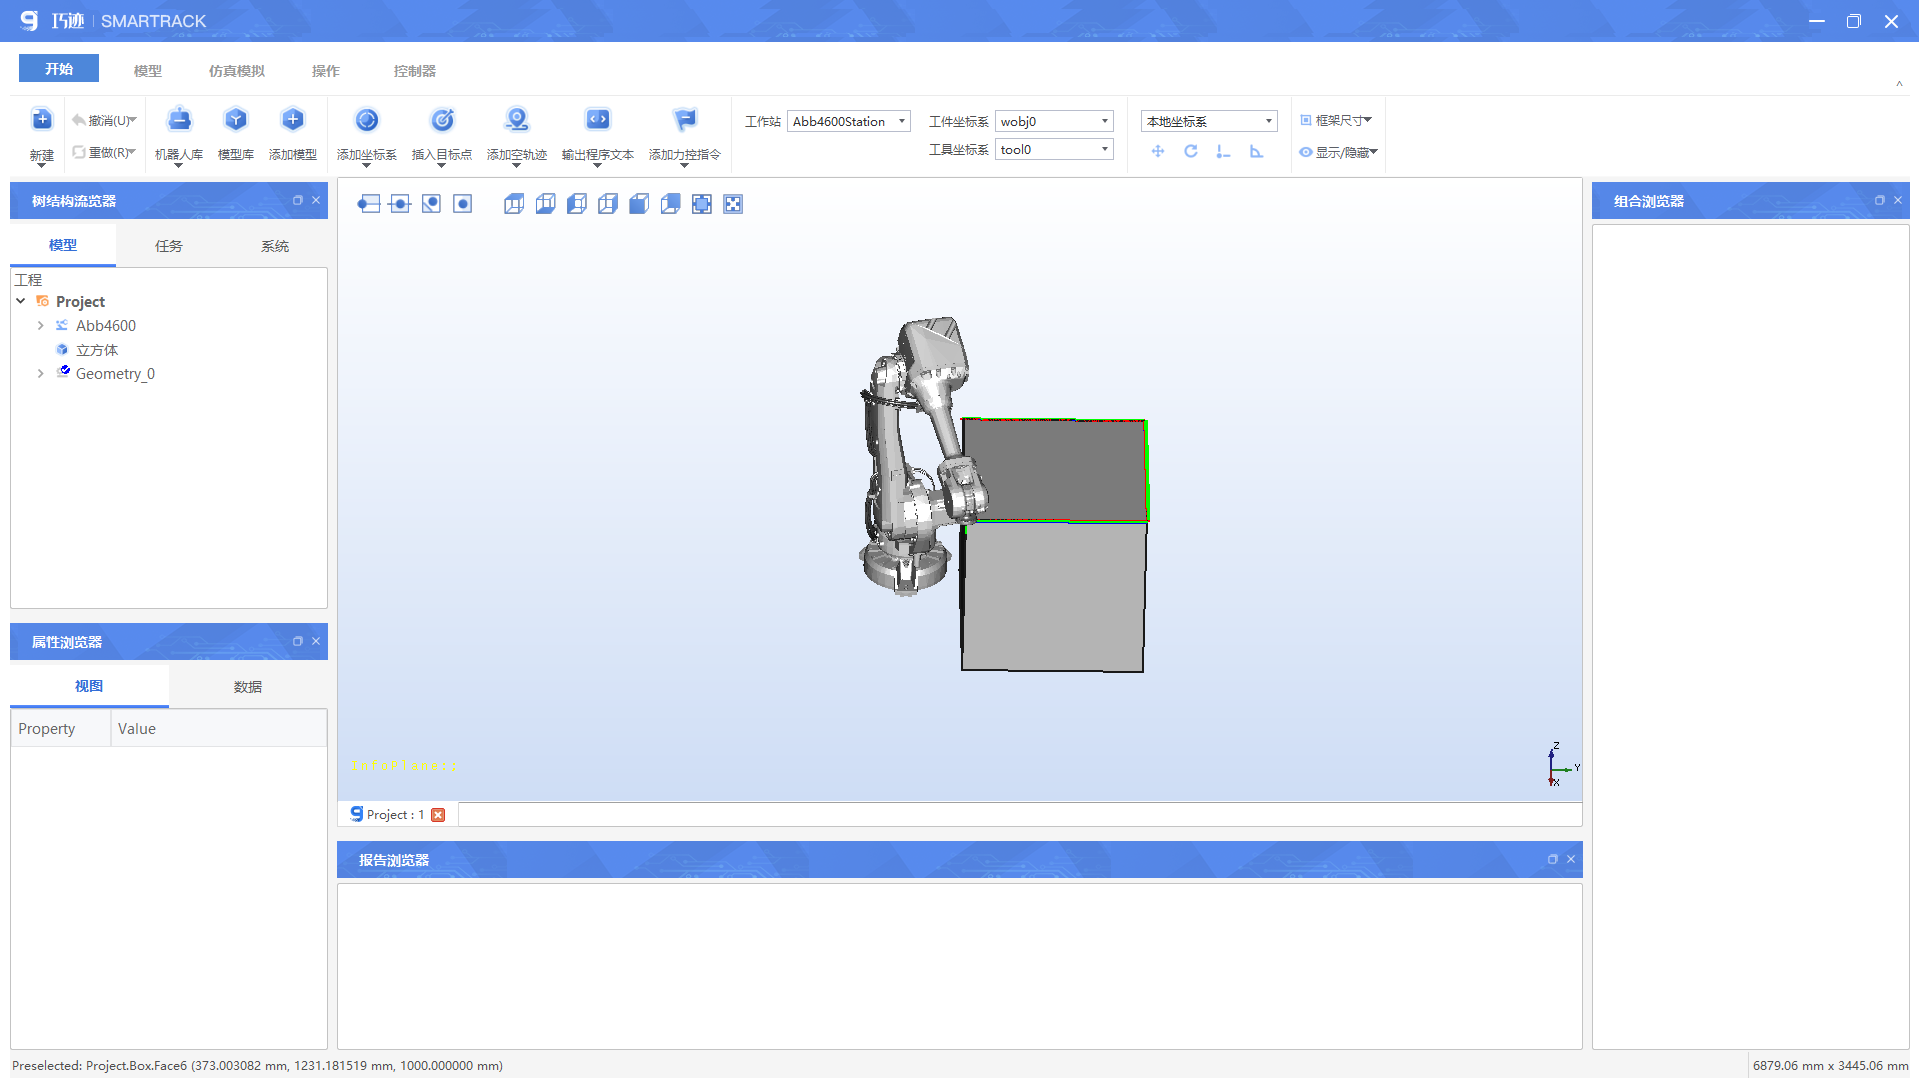Screen dimensions: 1919x1078
Task: Switch to 数据 tab in property browser
Action: (x=248, y=687)
